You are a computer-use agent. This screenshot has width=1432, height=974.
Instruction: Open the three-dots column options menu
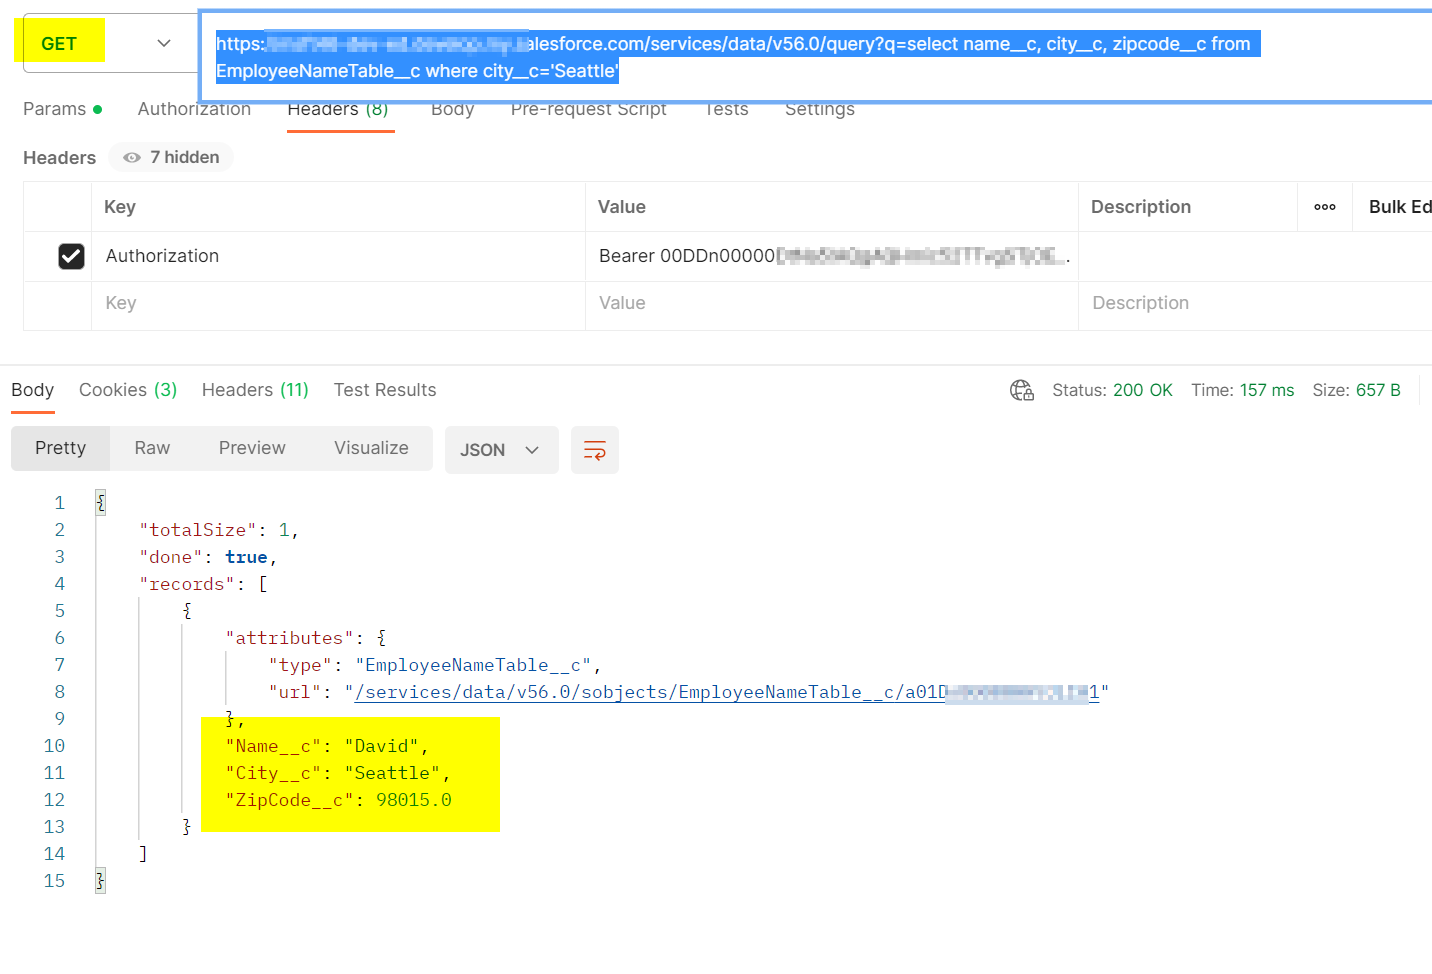1325,207
